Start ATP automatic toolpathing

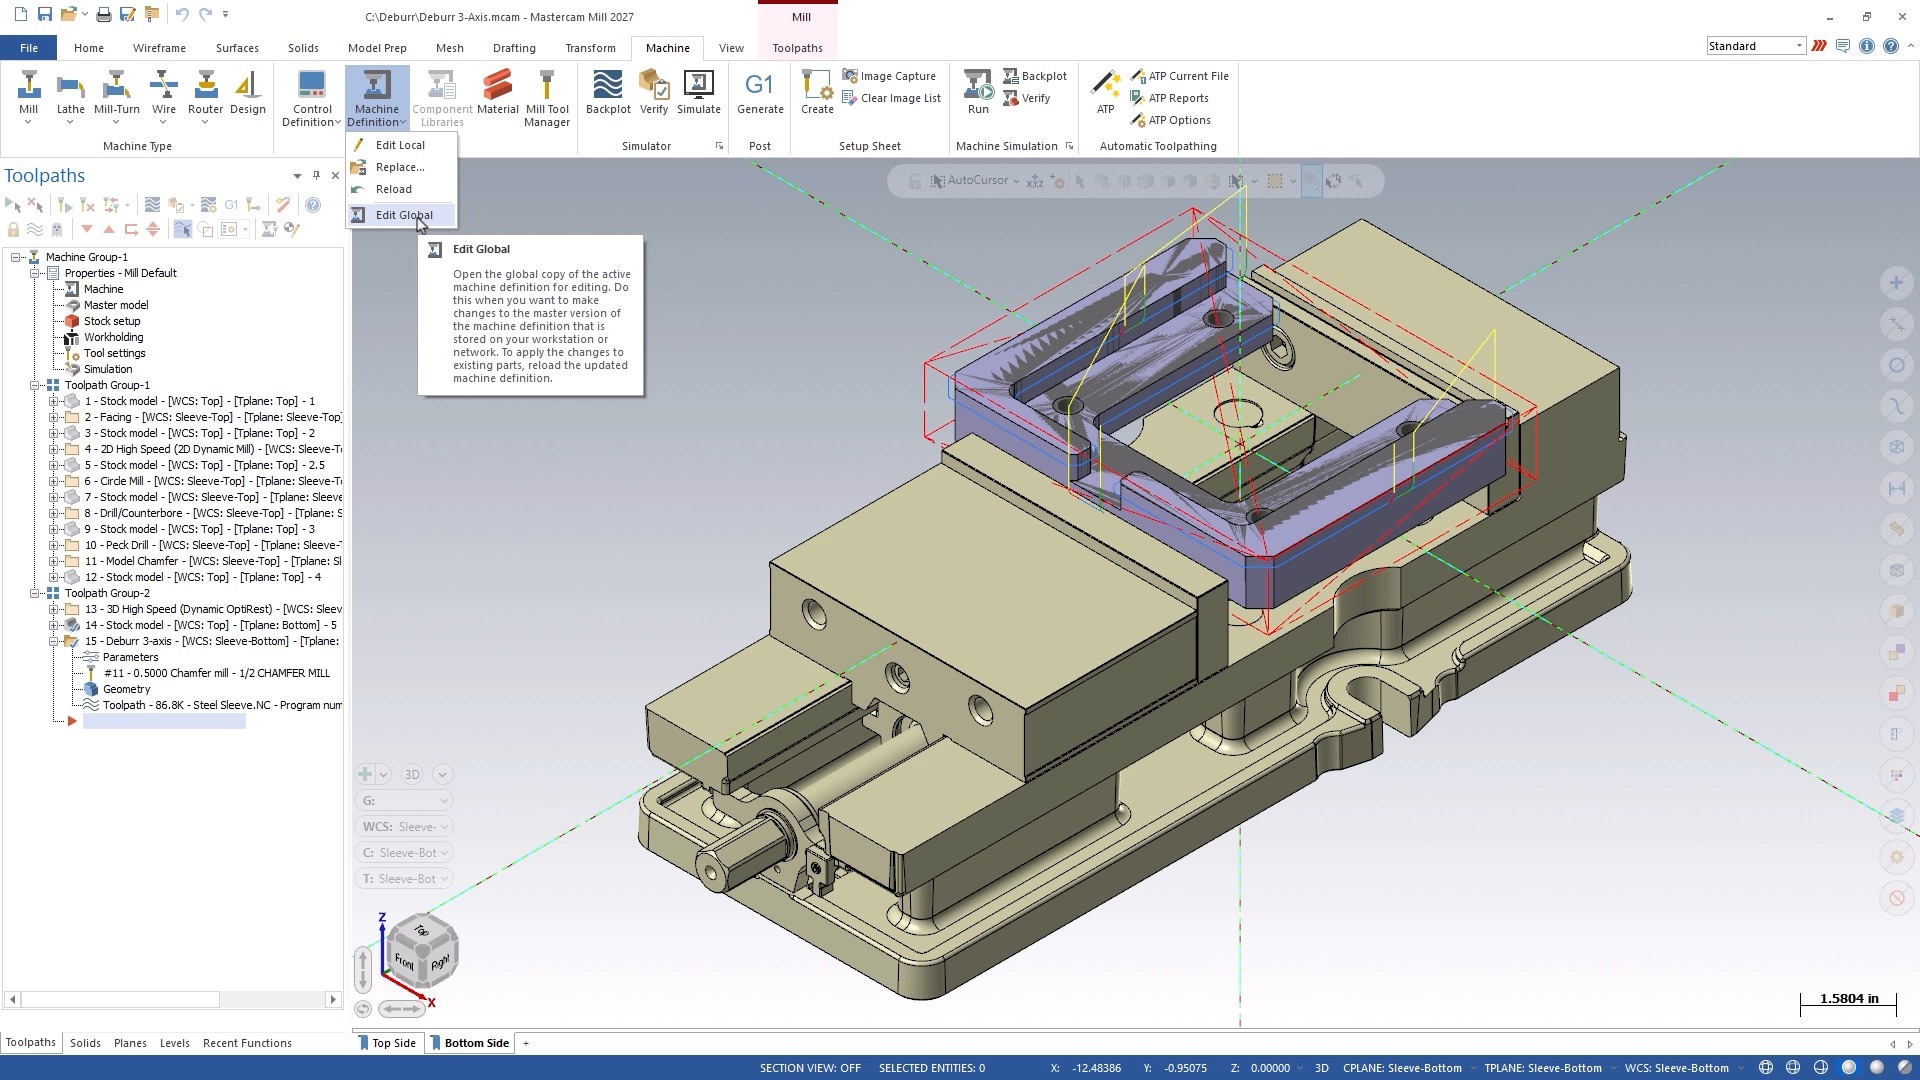click(x=1105, y=93)
